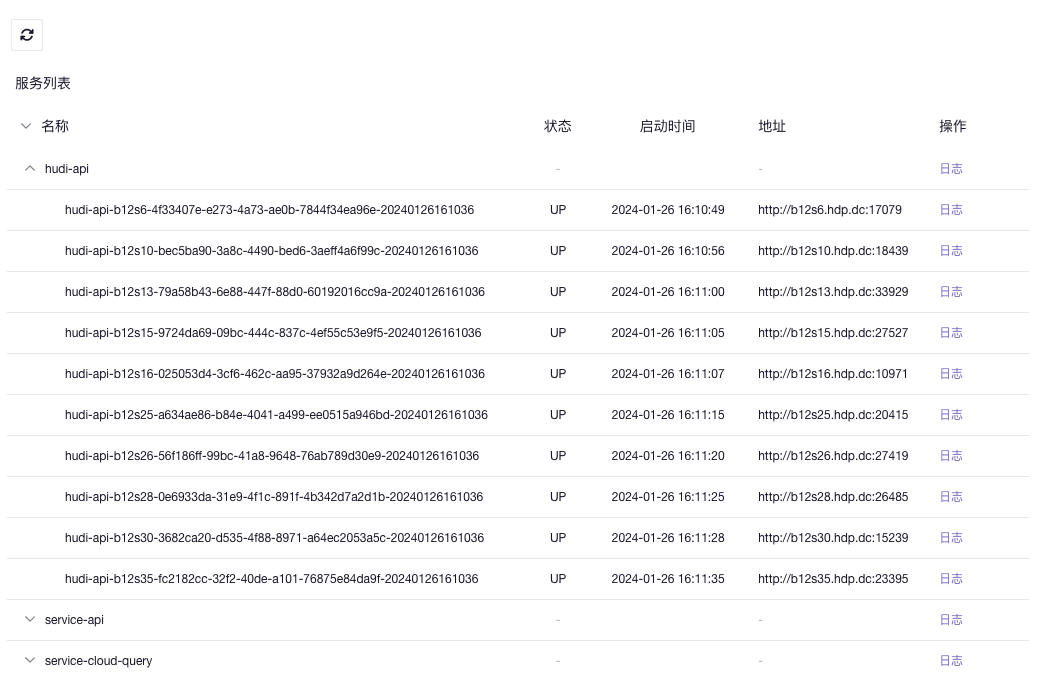Click the refresh icon button
Screen dimensions: 1039x675
[27, 35]
